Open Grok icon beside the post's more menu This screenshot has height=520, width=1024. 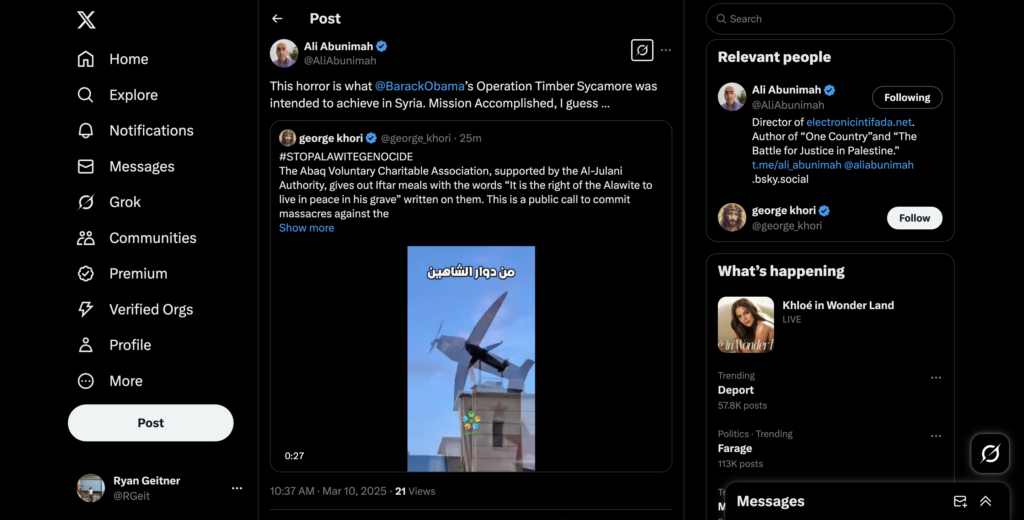point(642,50)
